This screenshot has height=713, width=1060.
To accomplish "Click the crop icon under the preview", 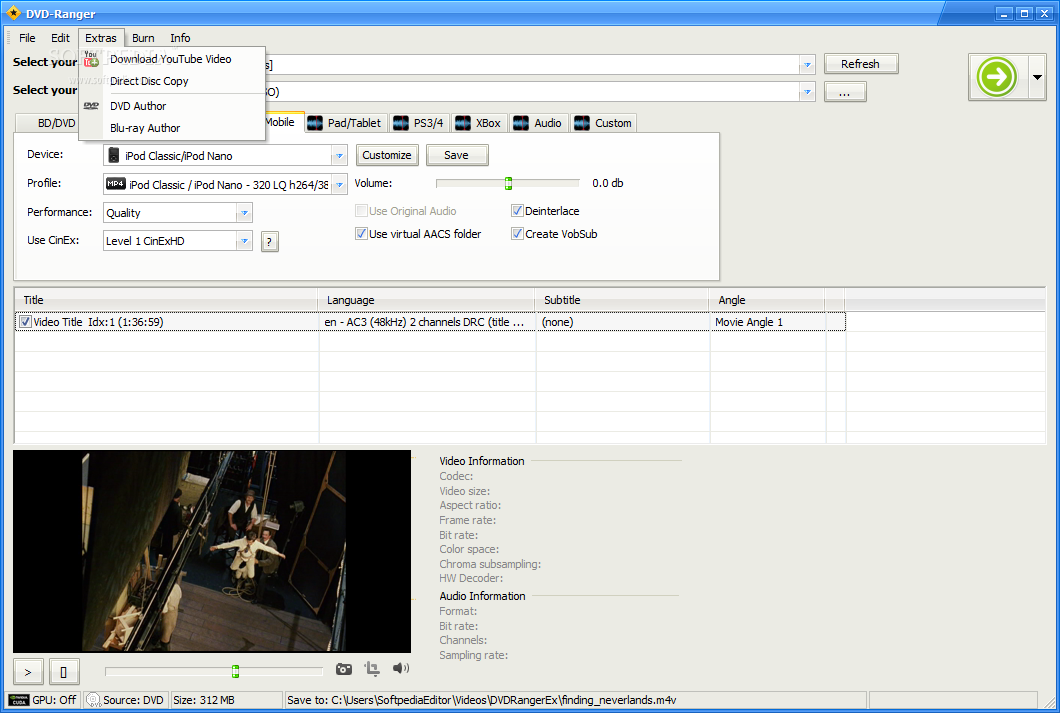I will tap(372, 669).
